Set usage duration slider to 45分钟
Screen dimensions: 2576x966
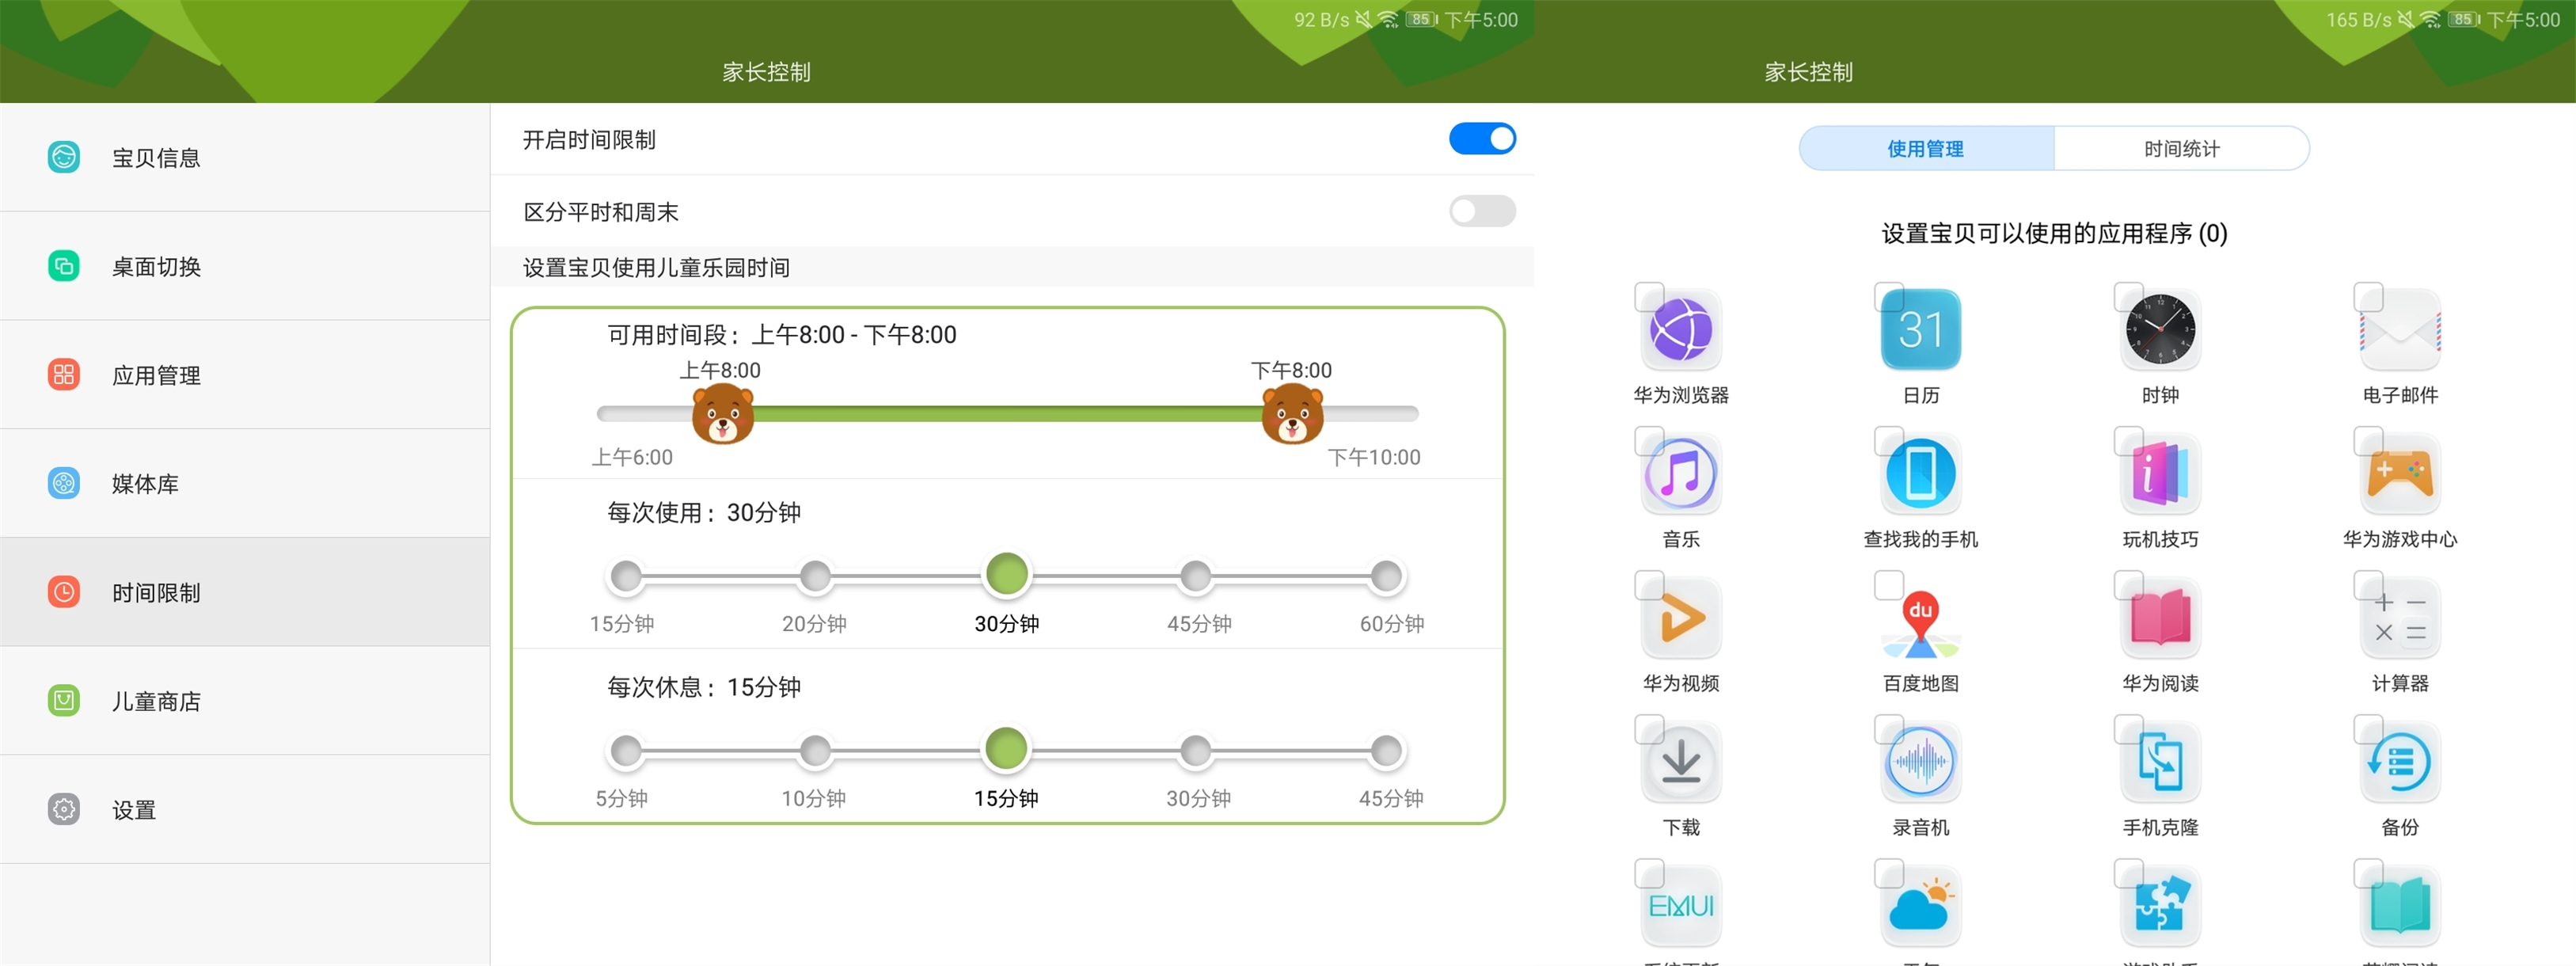coord(1196,575)
